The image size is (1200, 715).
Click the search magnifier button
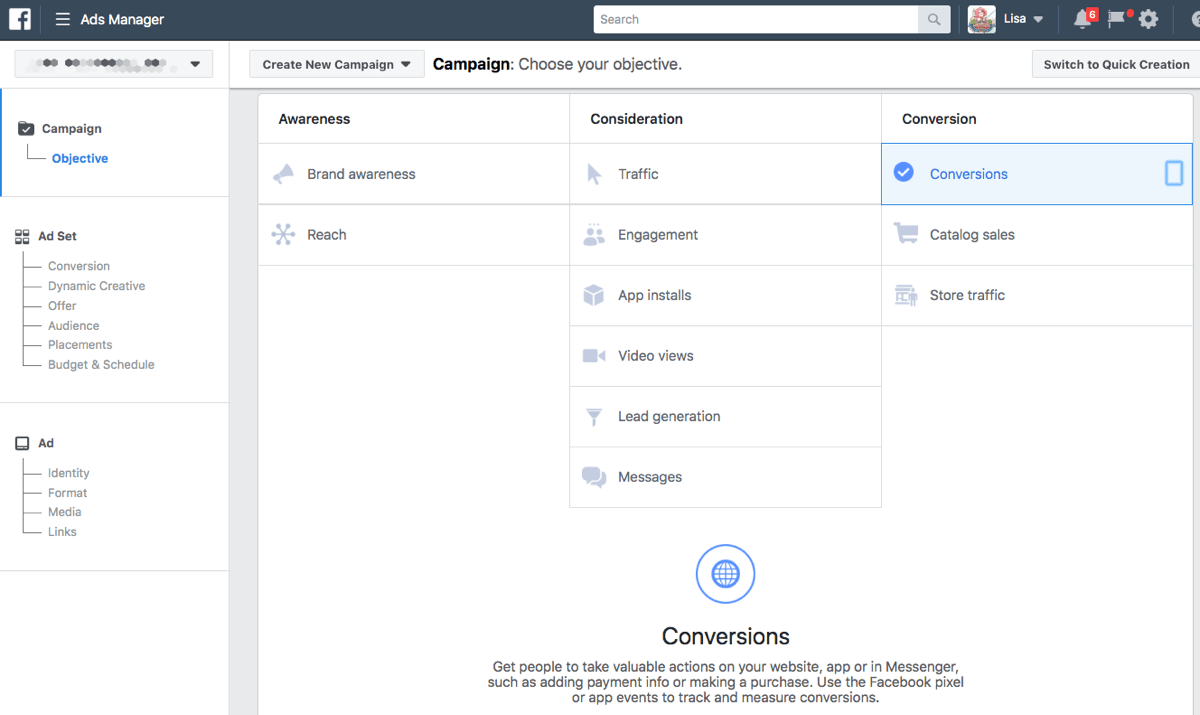(x=934, y=19)
